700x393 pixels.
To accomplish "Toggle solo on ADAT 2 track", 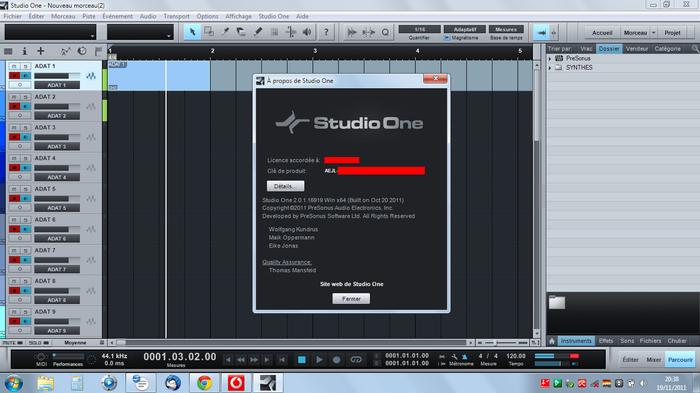I will coord(25,97).
